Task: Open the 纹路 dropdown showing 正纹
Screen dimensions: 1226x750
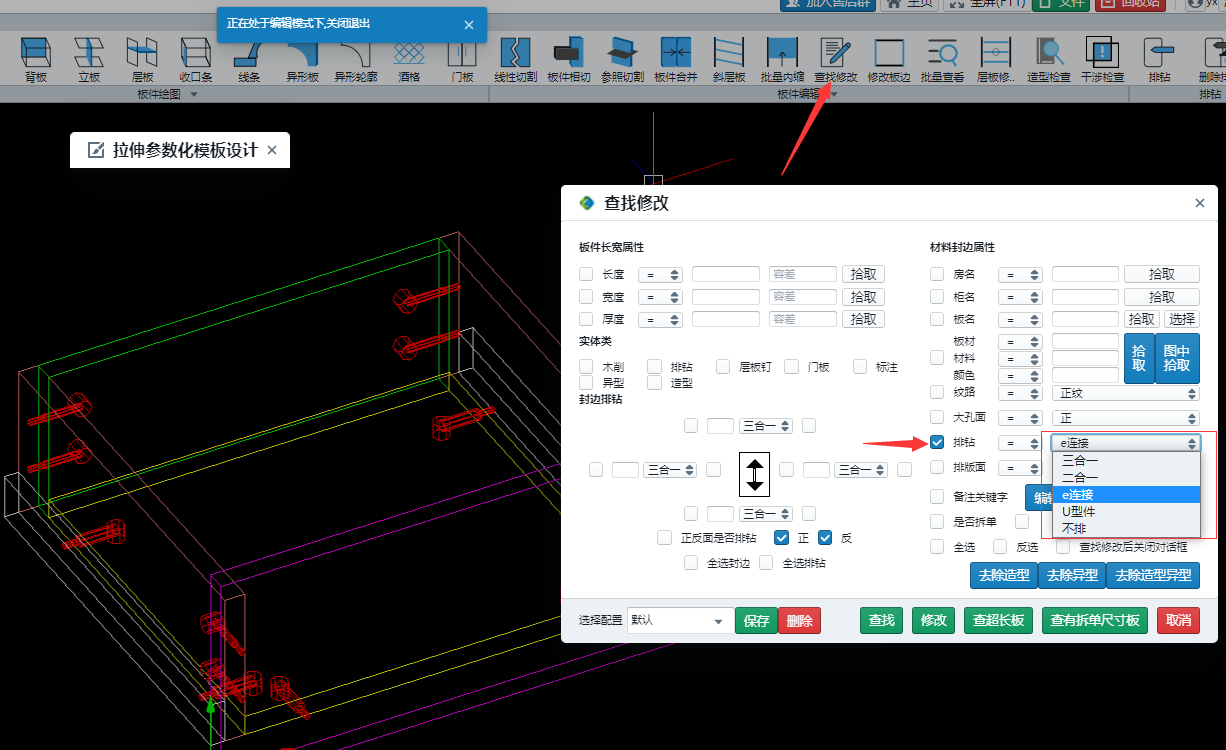Action: coord(1125,393)
